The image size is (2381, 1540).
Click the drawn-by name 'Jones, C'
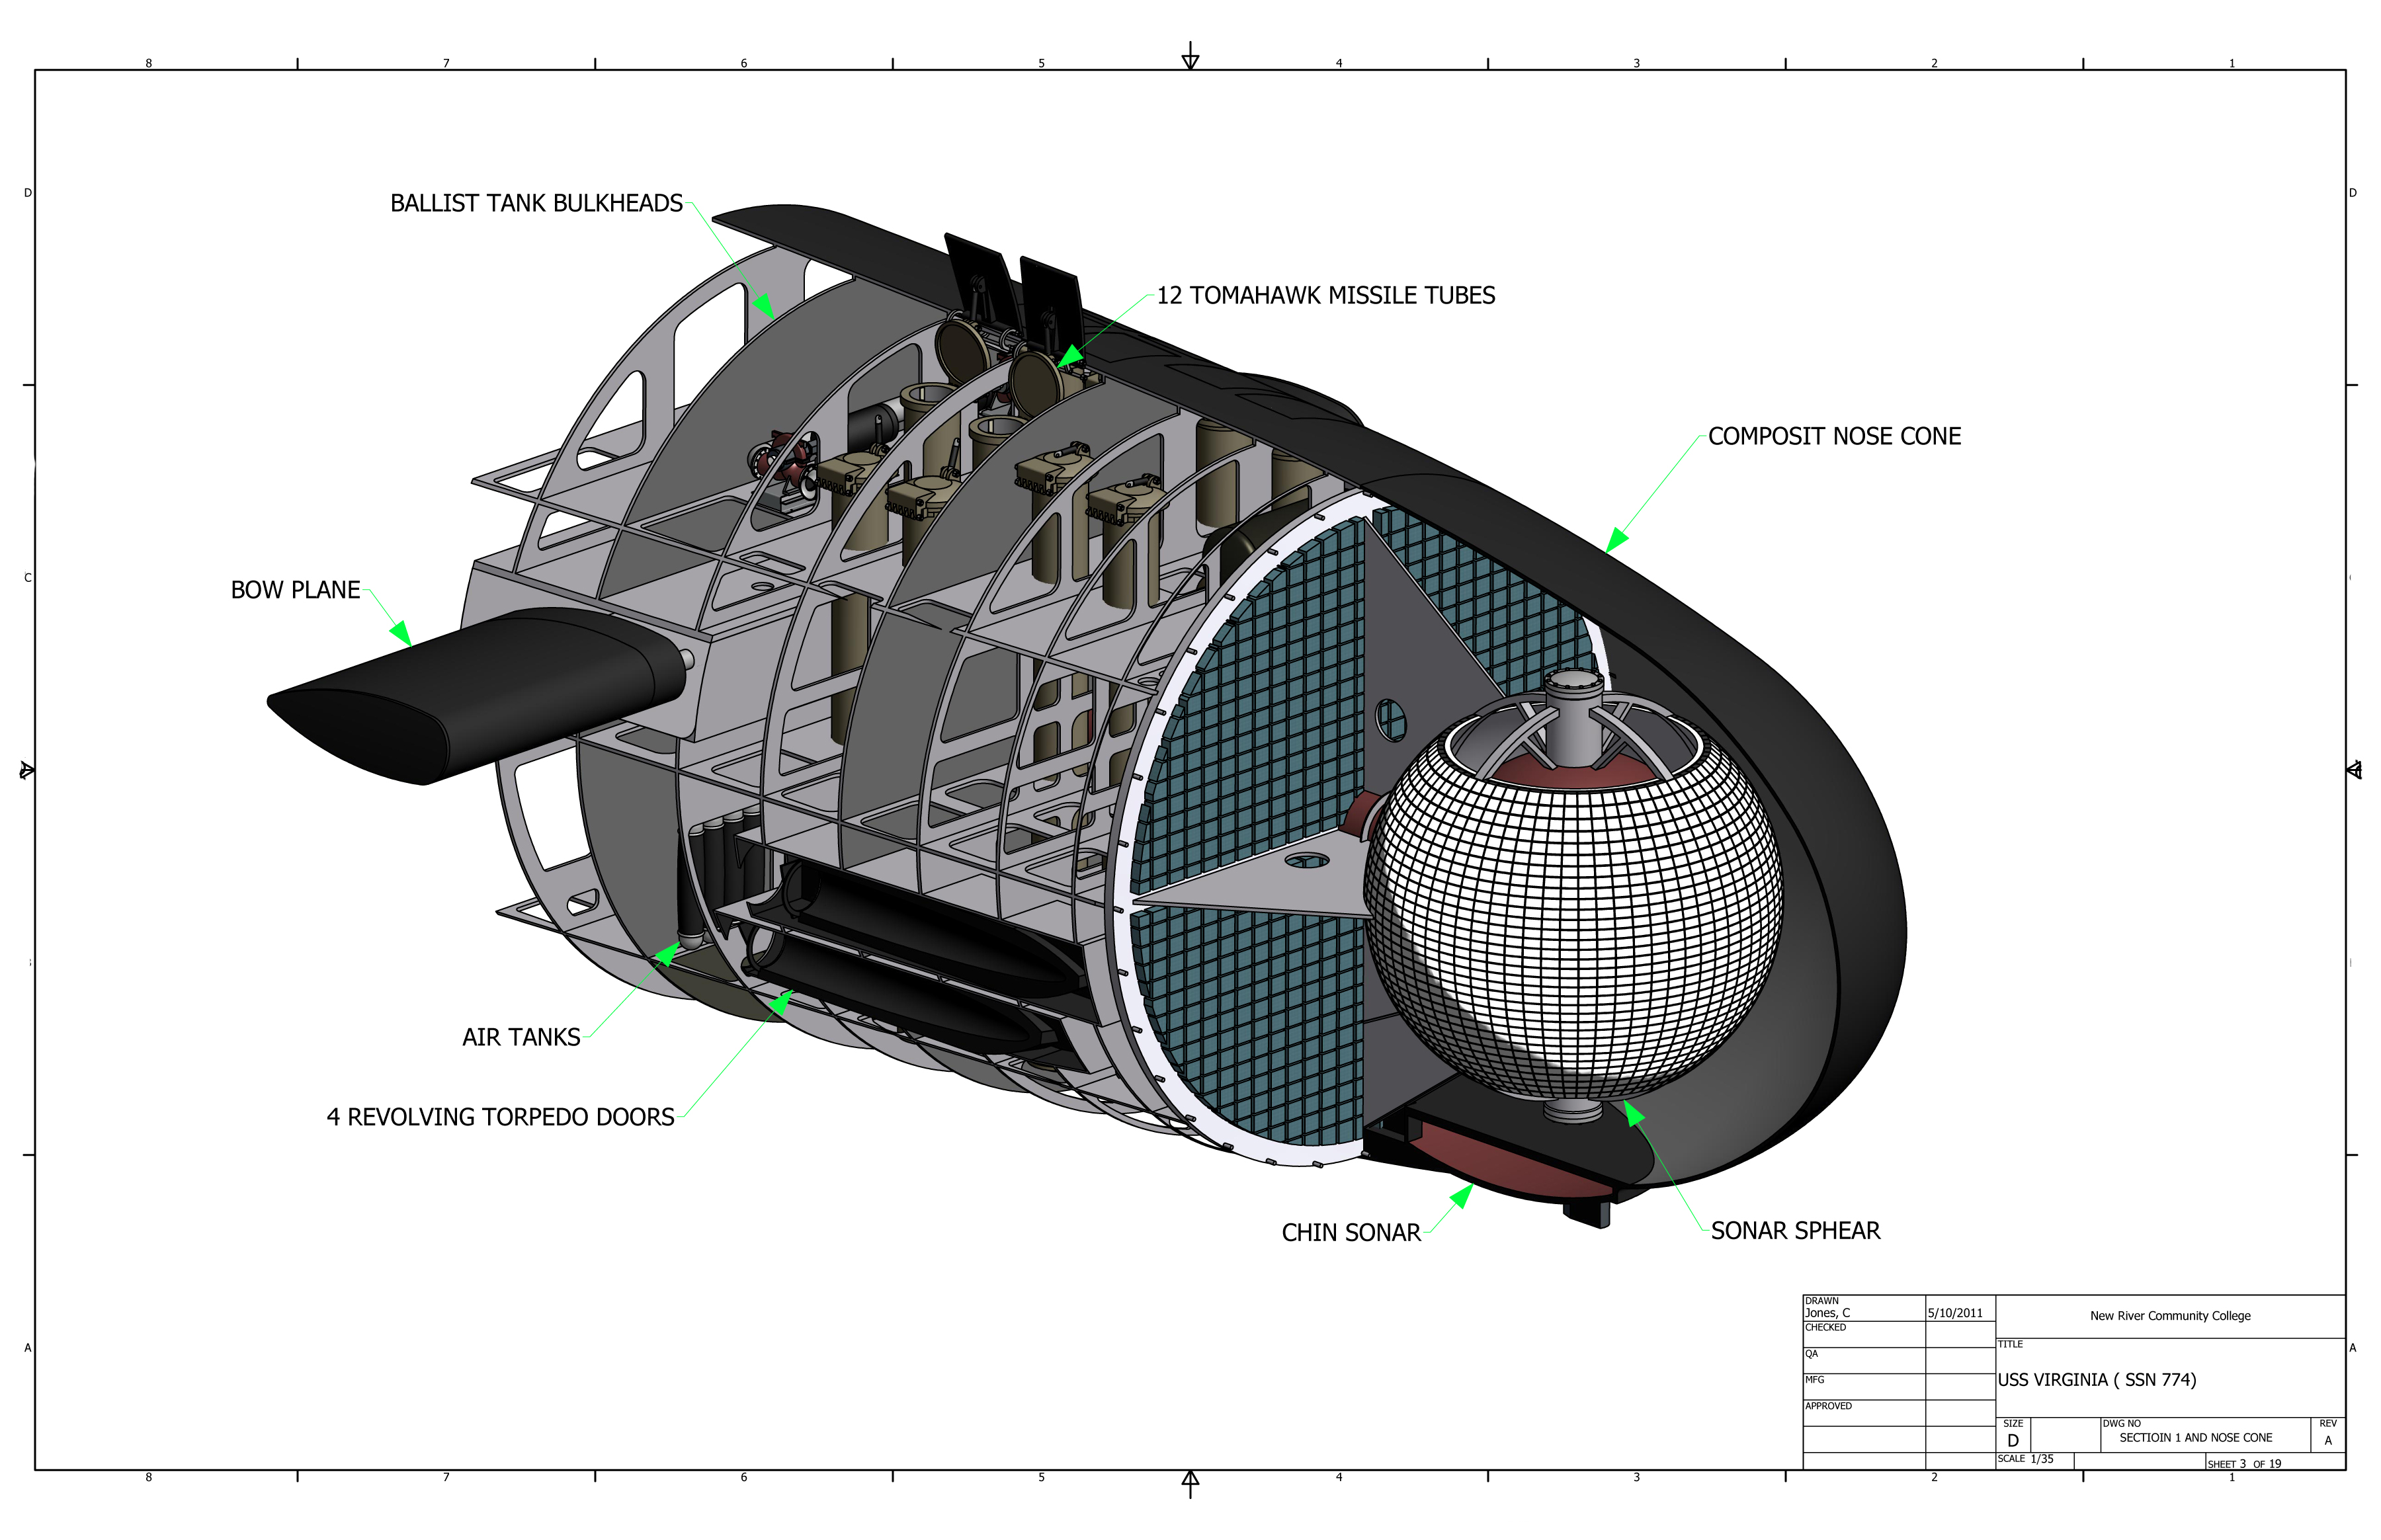click(x=1827, y=1313)
